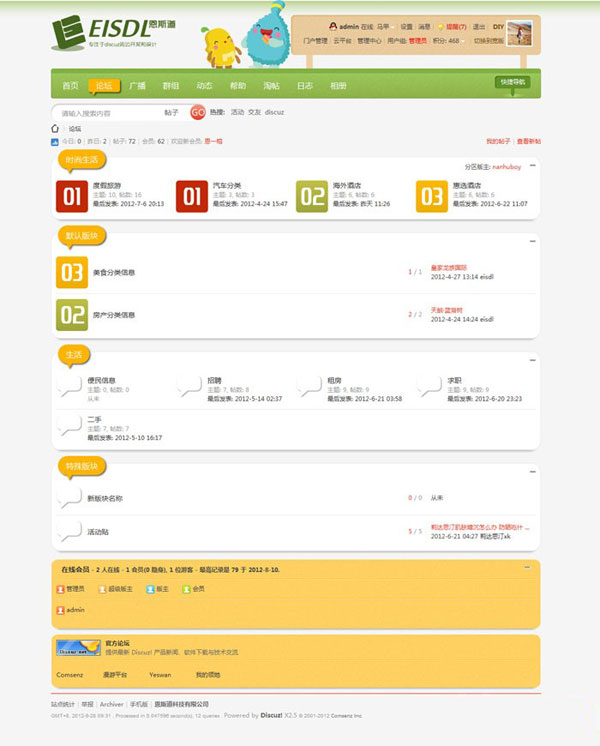Viewport: 600px width, 746px height.
Task: Open the 美食分类信息 forum title
Action: pyautogui.click(x=114, y=273)
